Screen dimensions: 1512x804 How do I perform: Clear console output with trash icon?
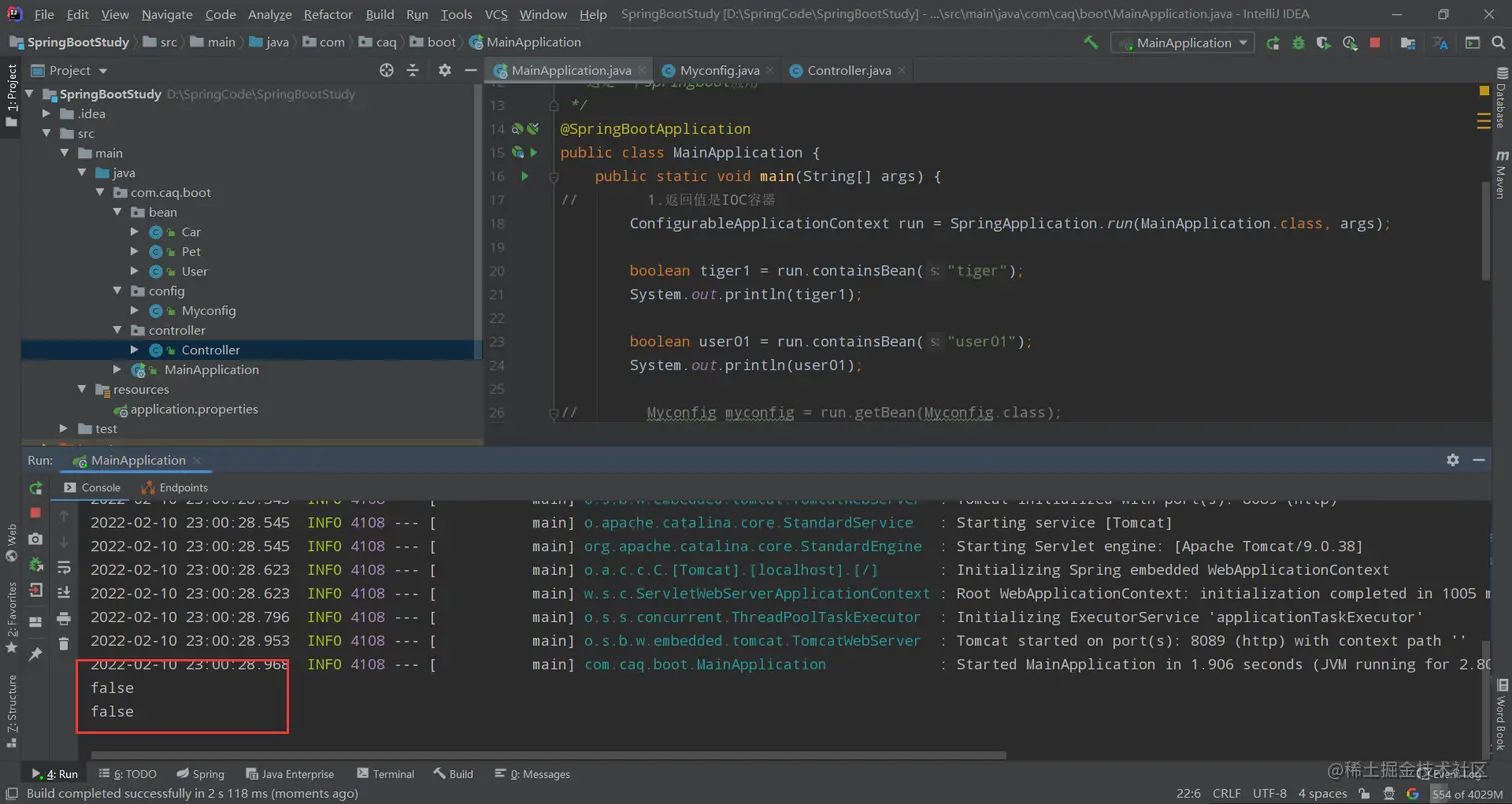(x=64, y=645)
